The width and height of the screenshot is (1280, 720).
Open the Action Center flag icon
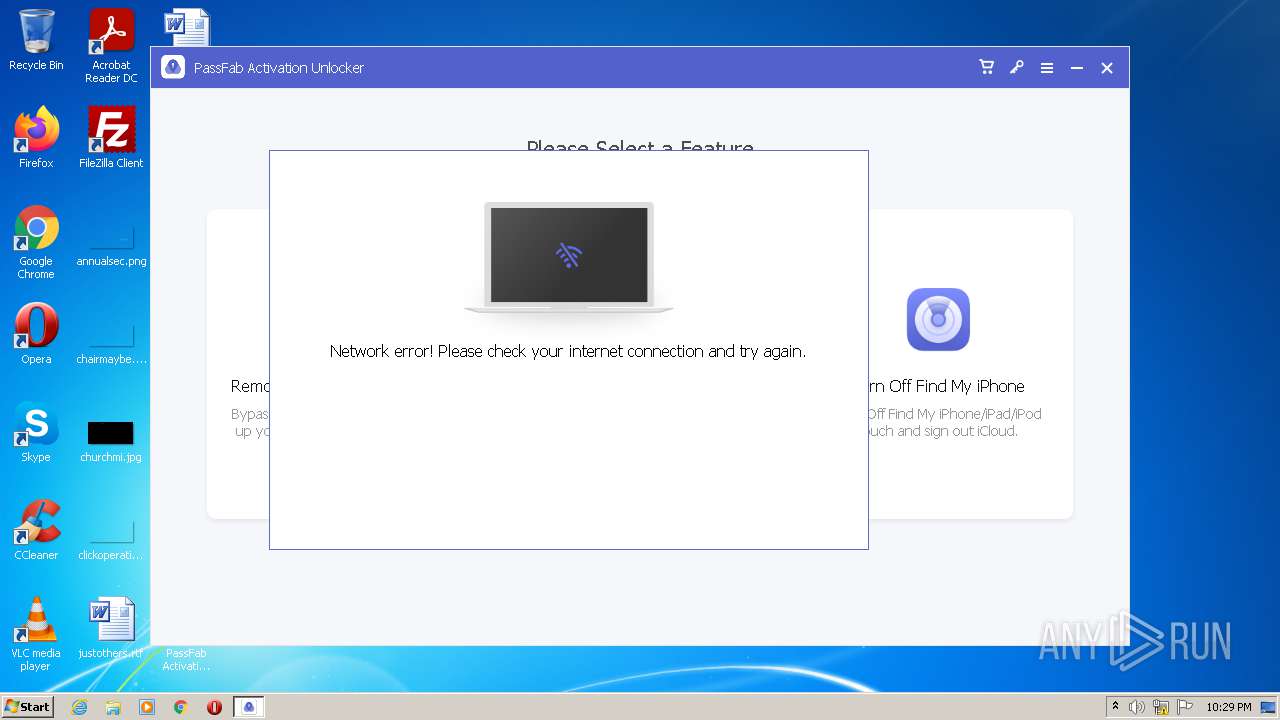[x=1185, y=707]
